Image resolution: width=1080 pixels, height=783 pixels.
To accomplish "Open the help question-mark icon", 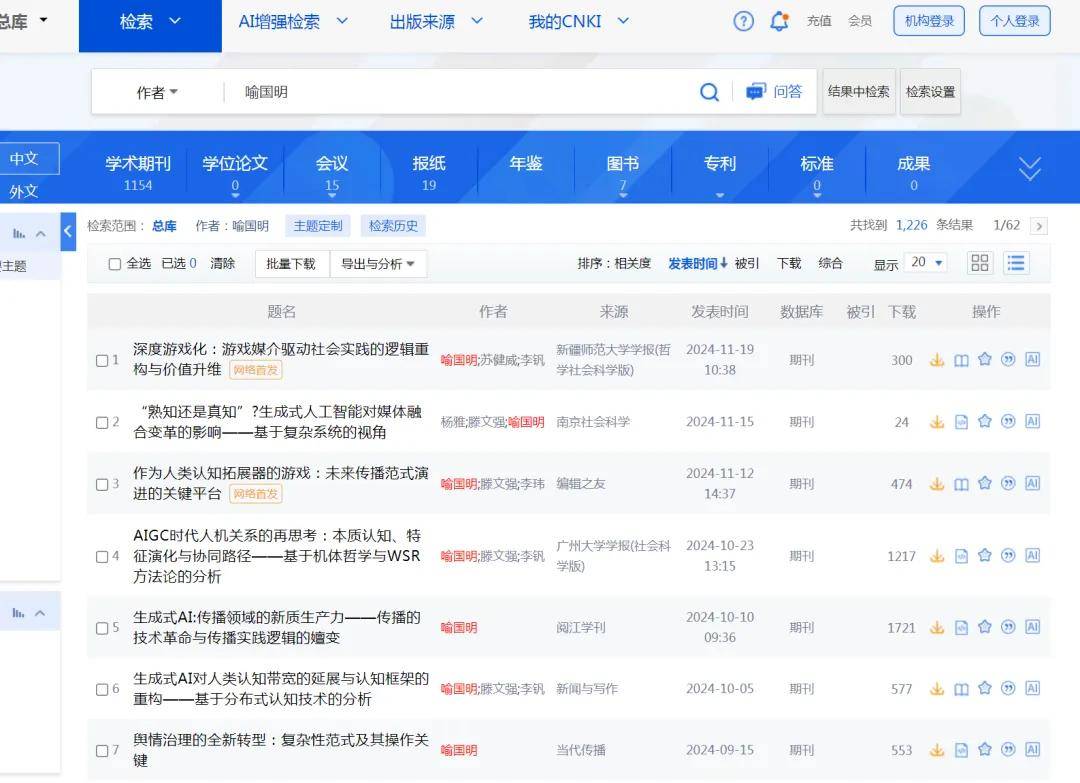I will tap(743, 20).
